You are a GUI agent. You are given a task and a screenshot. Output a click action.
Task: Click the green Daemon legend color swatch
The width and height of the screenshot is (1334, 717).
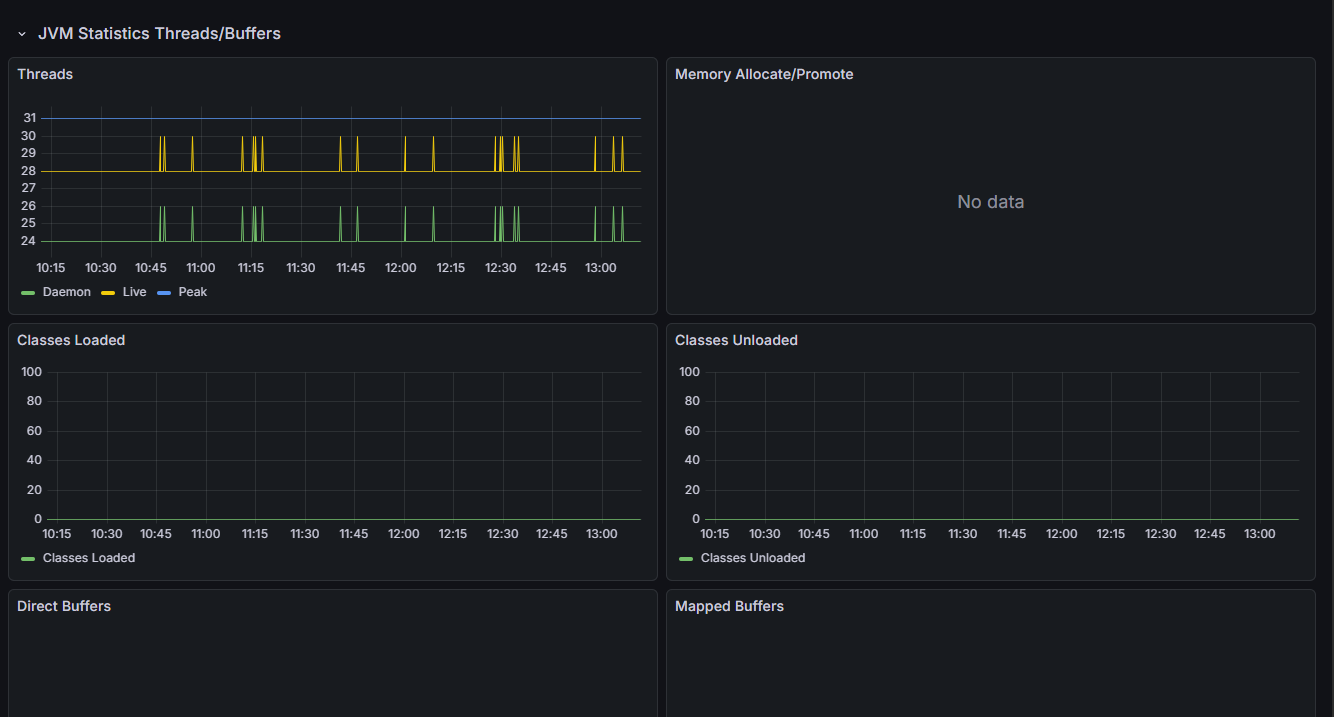click(28, 292)
